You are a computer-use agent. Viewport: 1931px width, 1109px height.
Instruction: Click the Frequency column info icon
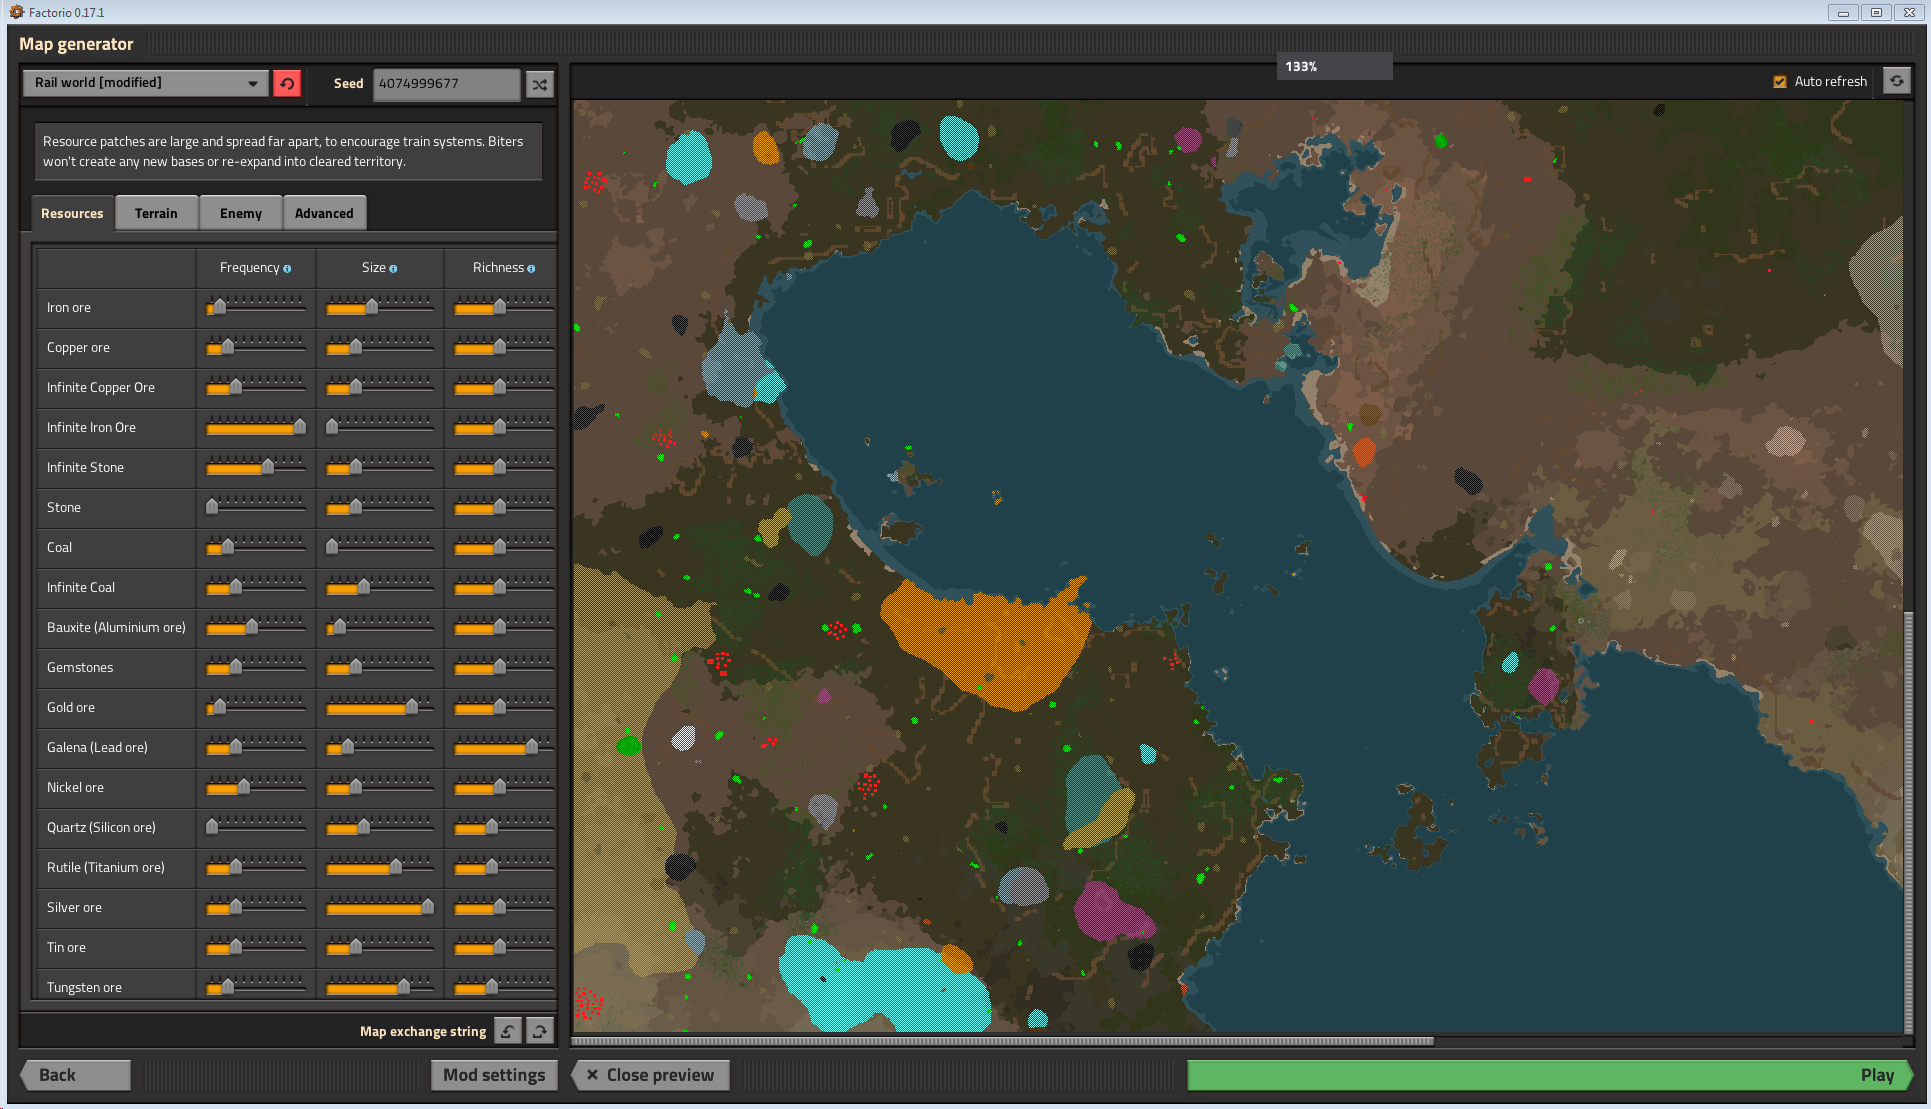287,268
